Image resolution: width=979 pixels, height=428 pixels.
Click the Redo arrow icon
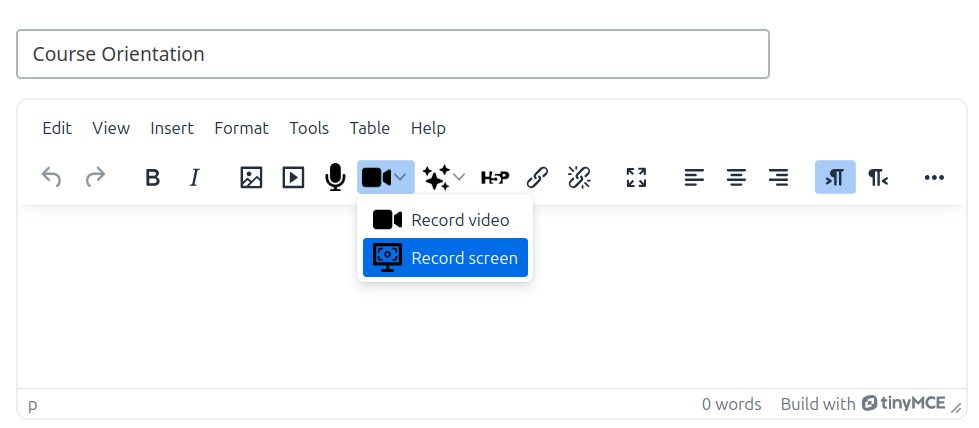click(95, 178)
